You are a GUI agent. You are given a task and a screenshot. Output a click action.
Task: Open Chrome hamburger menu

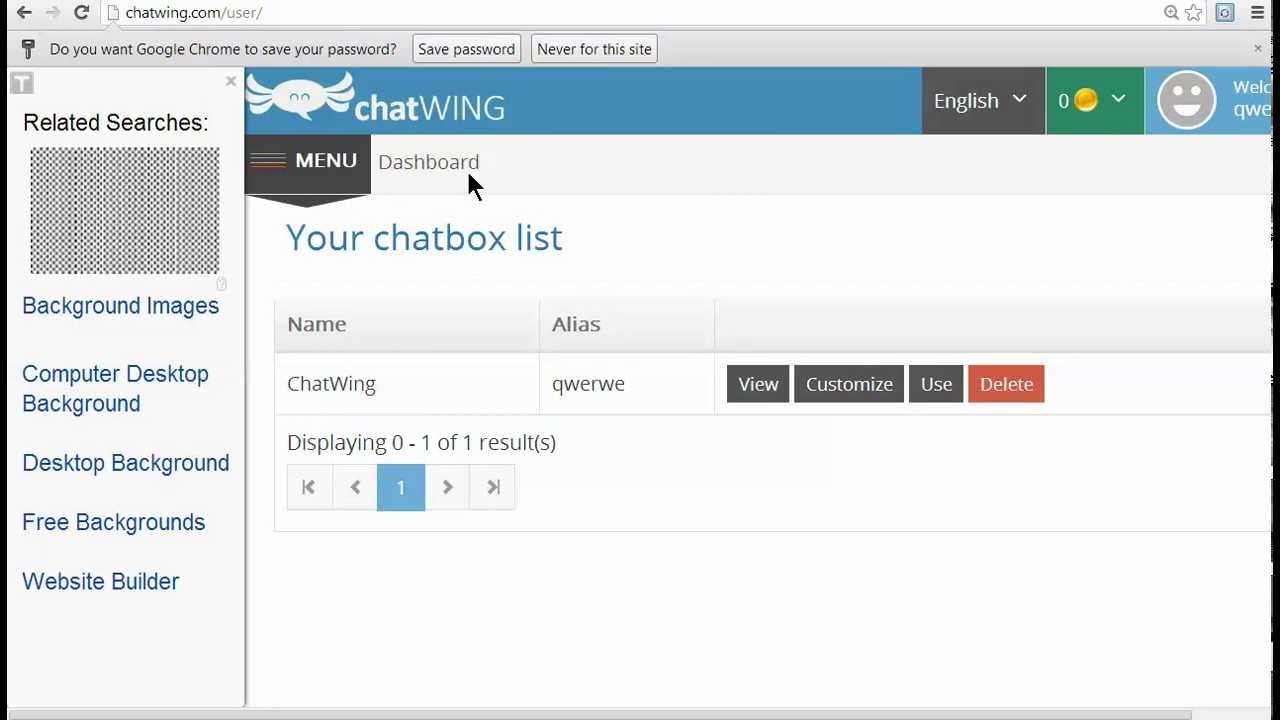pyautogui.click(x=1258, y=13)
